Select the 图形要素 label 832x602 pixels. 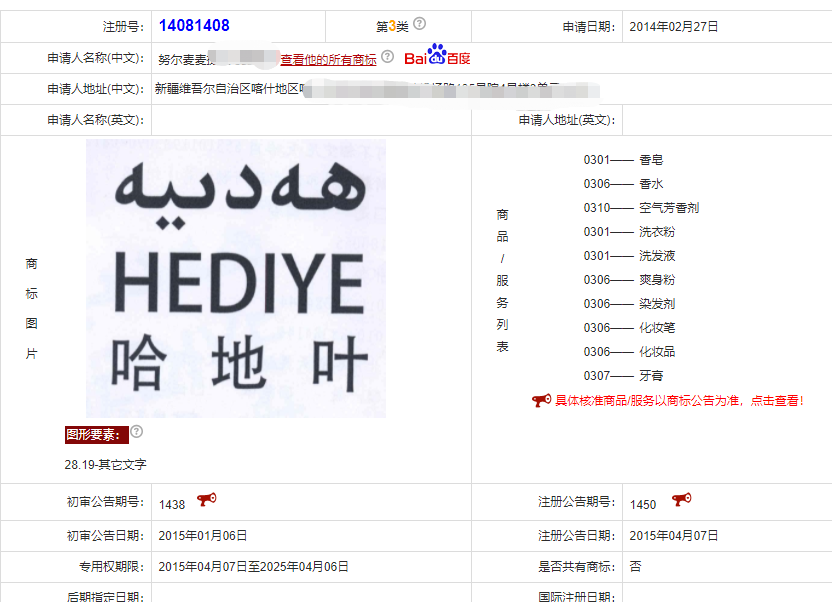(x=95, y=434)
